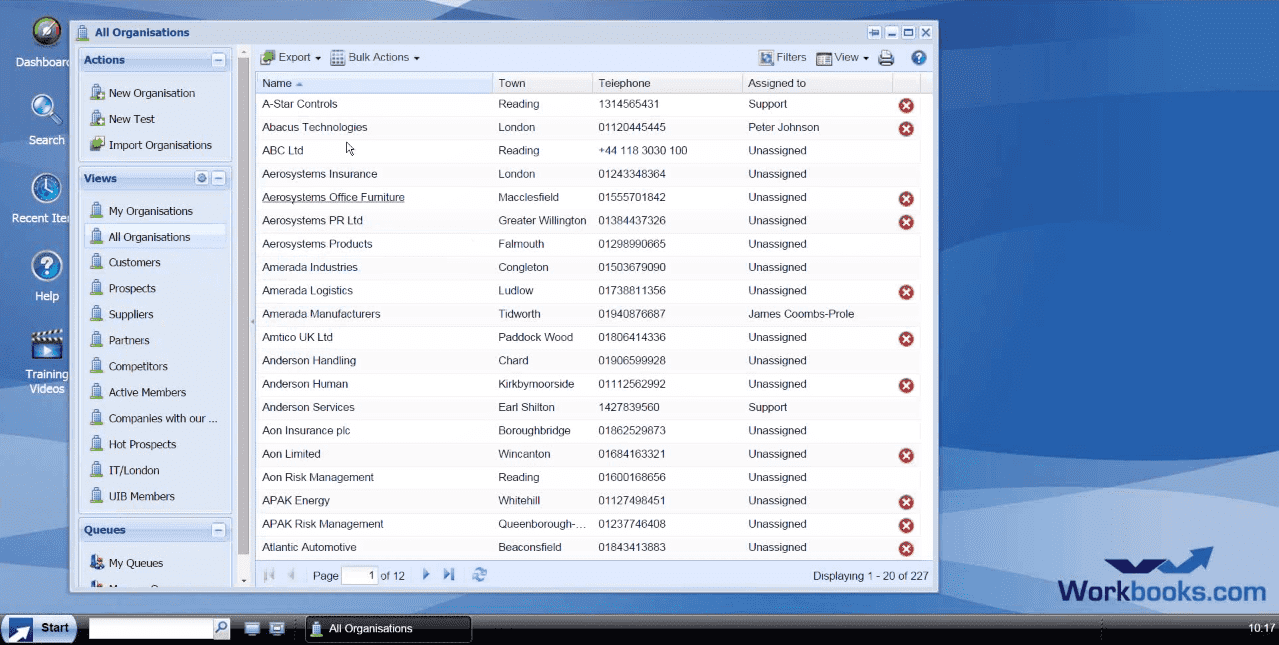Open the Dashboard desktop icon
This screenshot has height=645, width=1279.
click(x=46, y=33)
